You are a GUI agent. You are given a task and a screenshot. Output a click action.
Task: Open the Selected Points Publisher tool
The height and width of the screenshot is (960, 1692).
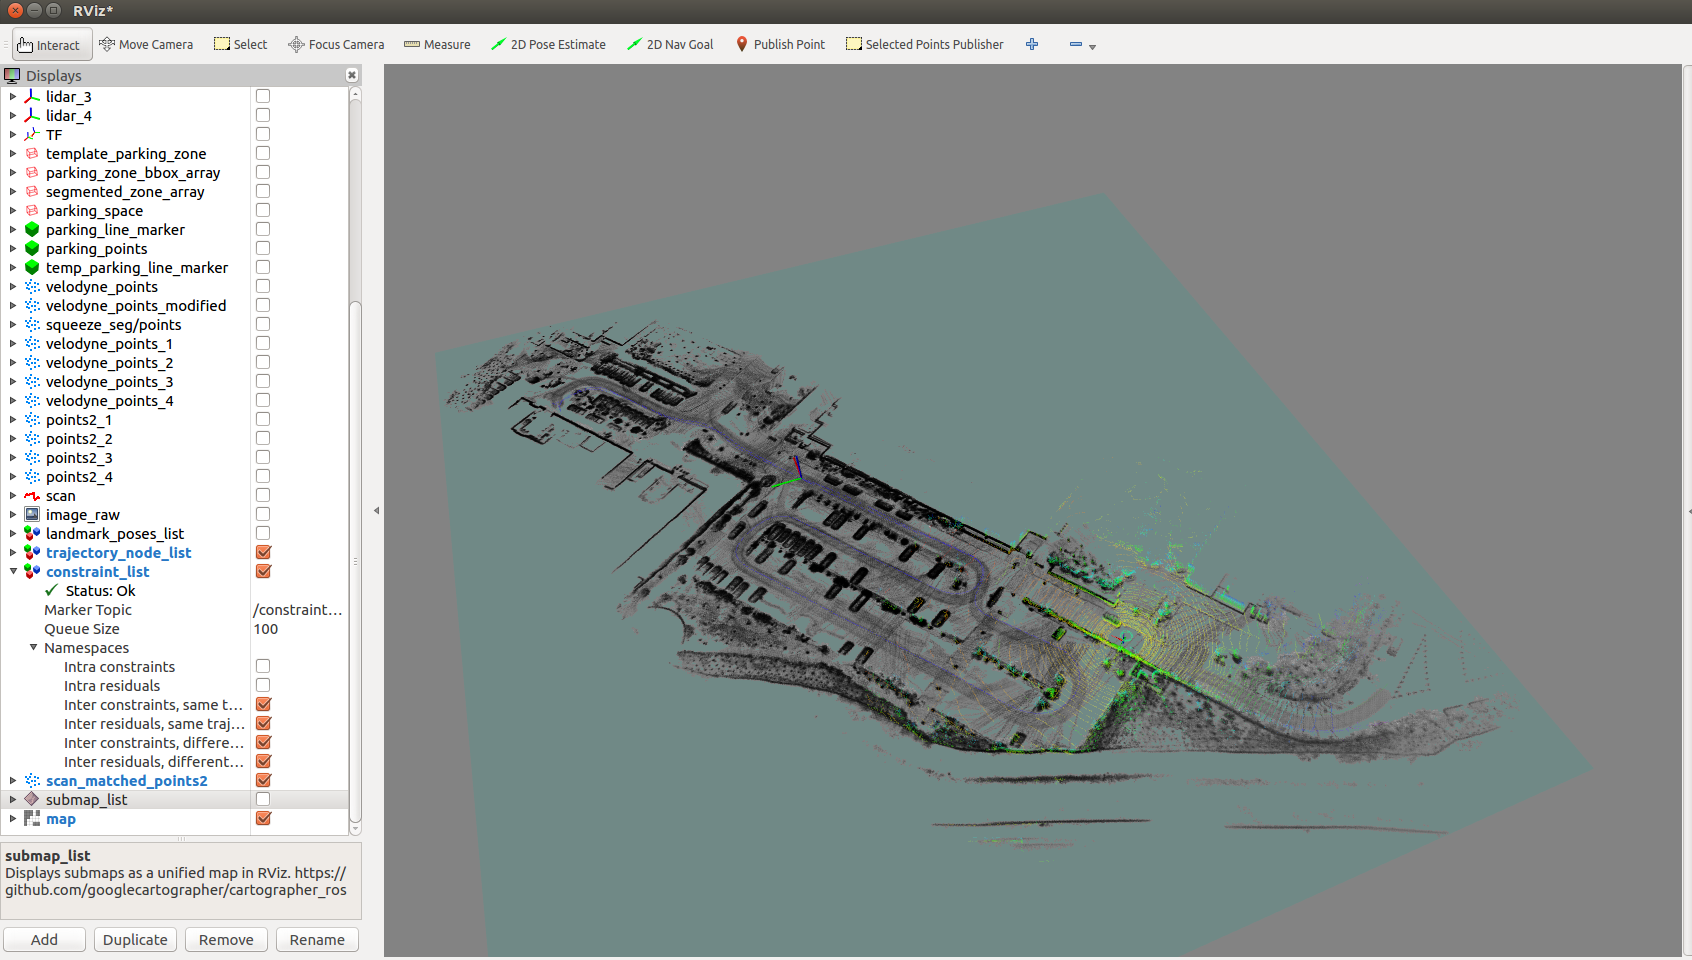(x=923, y=44)
